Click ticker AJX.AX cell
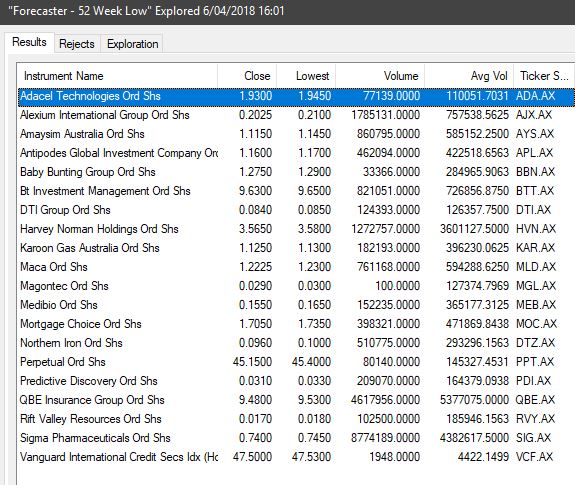575x485 pixels. tap(534, 115)
